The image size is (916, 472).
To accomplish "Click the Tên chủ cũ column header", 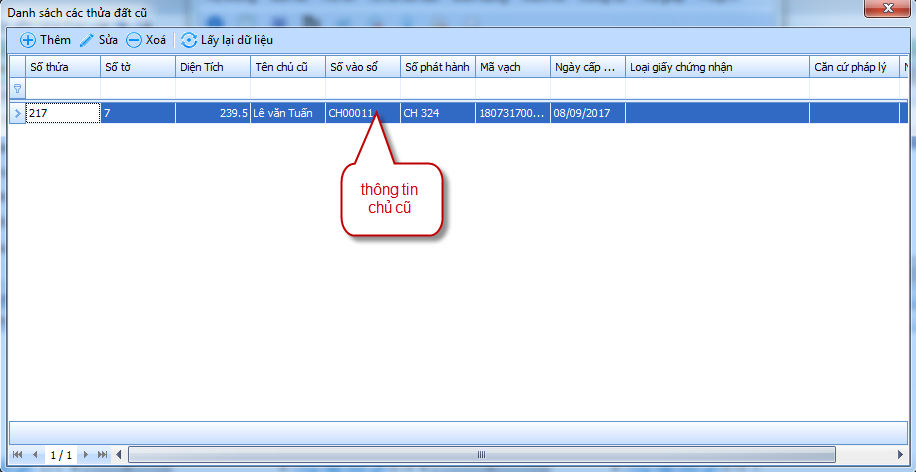I will 287,67.
